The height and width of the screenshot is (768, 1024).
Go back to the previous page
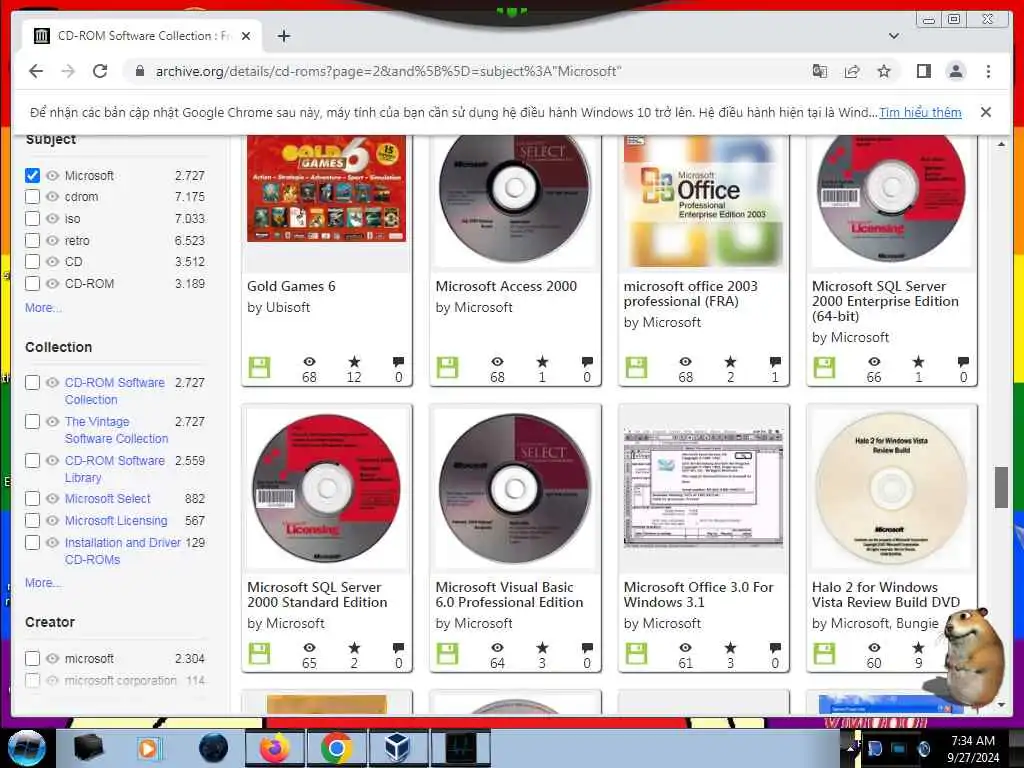[x=36, y=71]
